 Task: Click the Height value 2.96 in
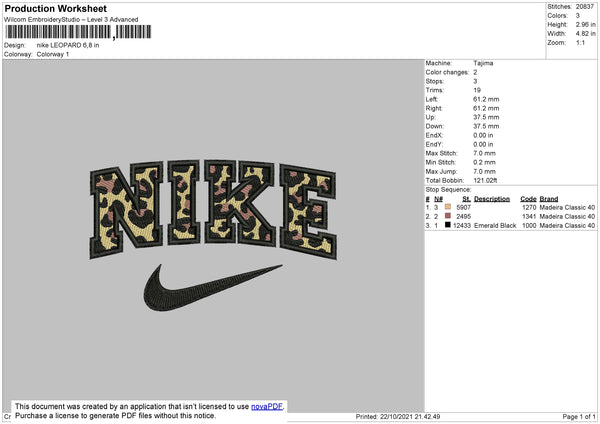585,24
